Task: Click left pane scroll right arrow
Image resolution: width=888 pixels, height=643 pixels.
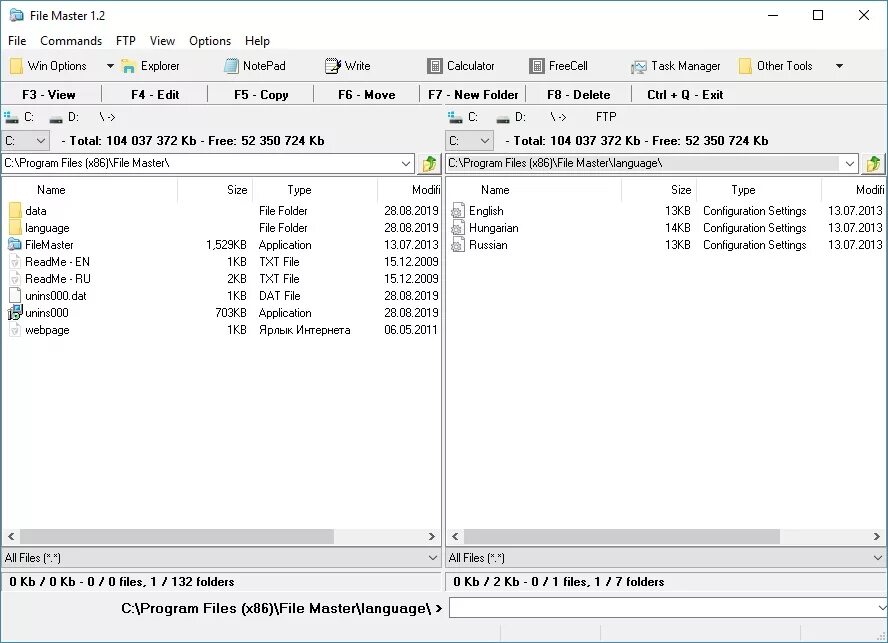Action: coord(432,536)
